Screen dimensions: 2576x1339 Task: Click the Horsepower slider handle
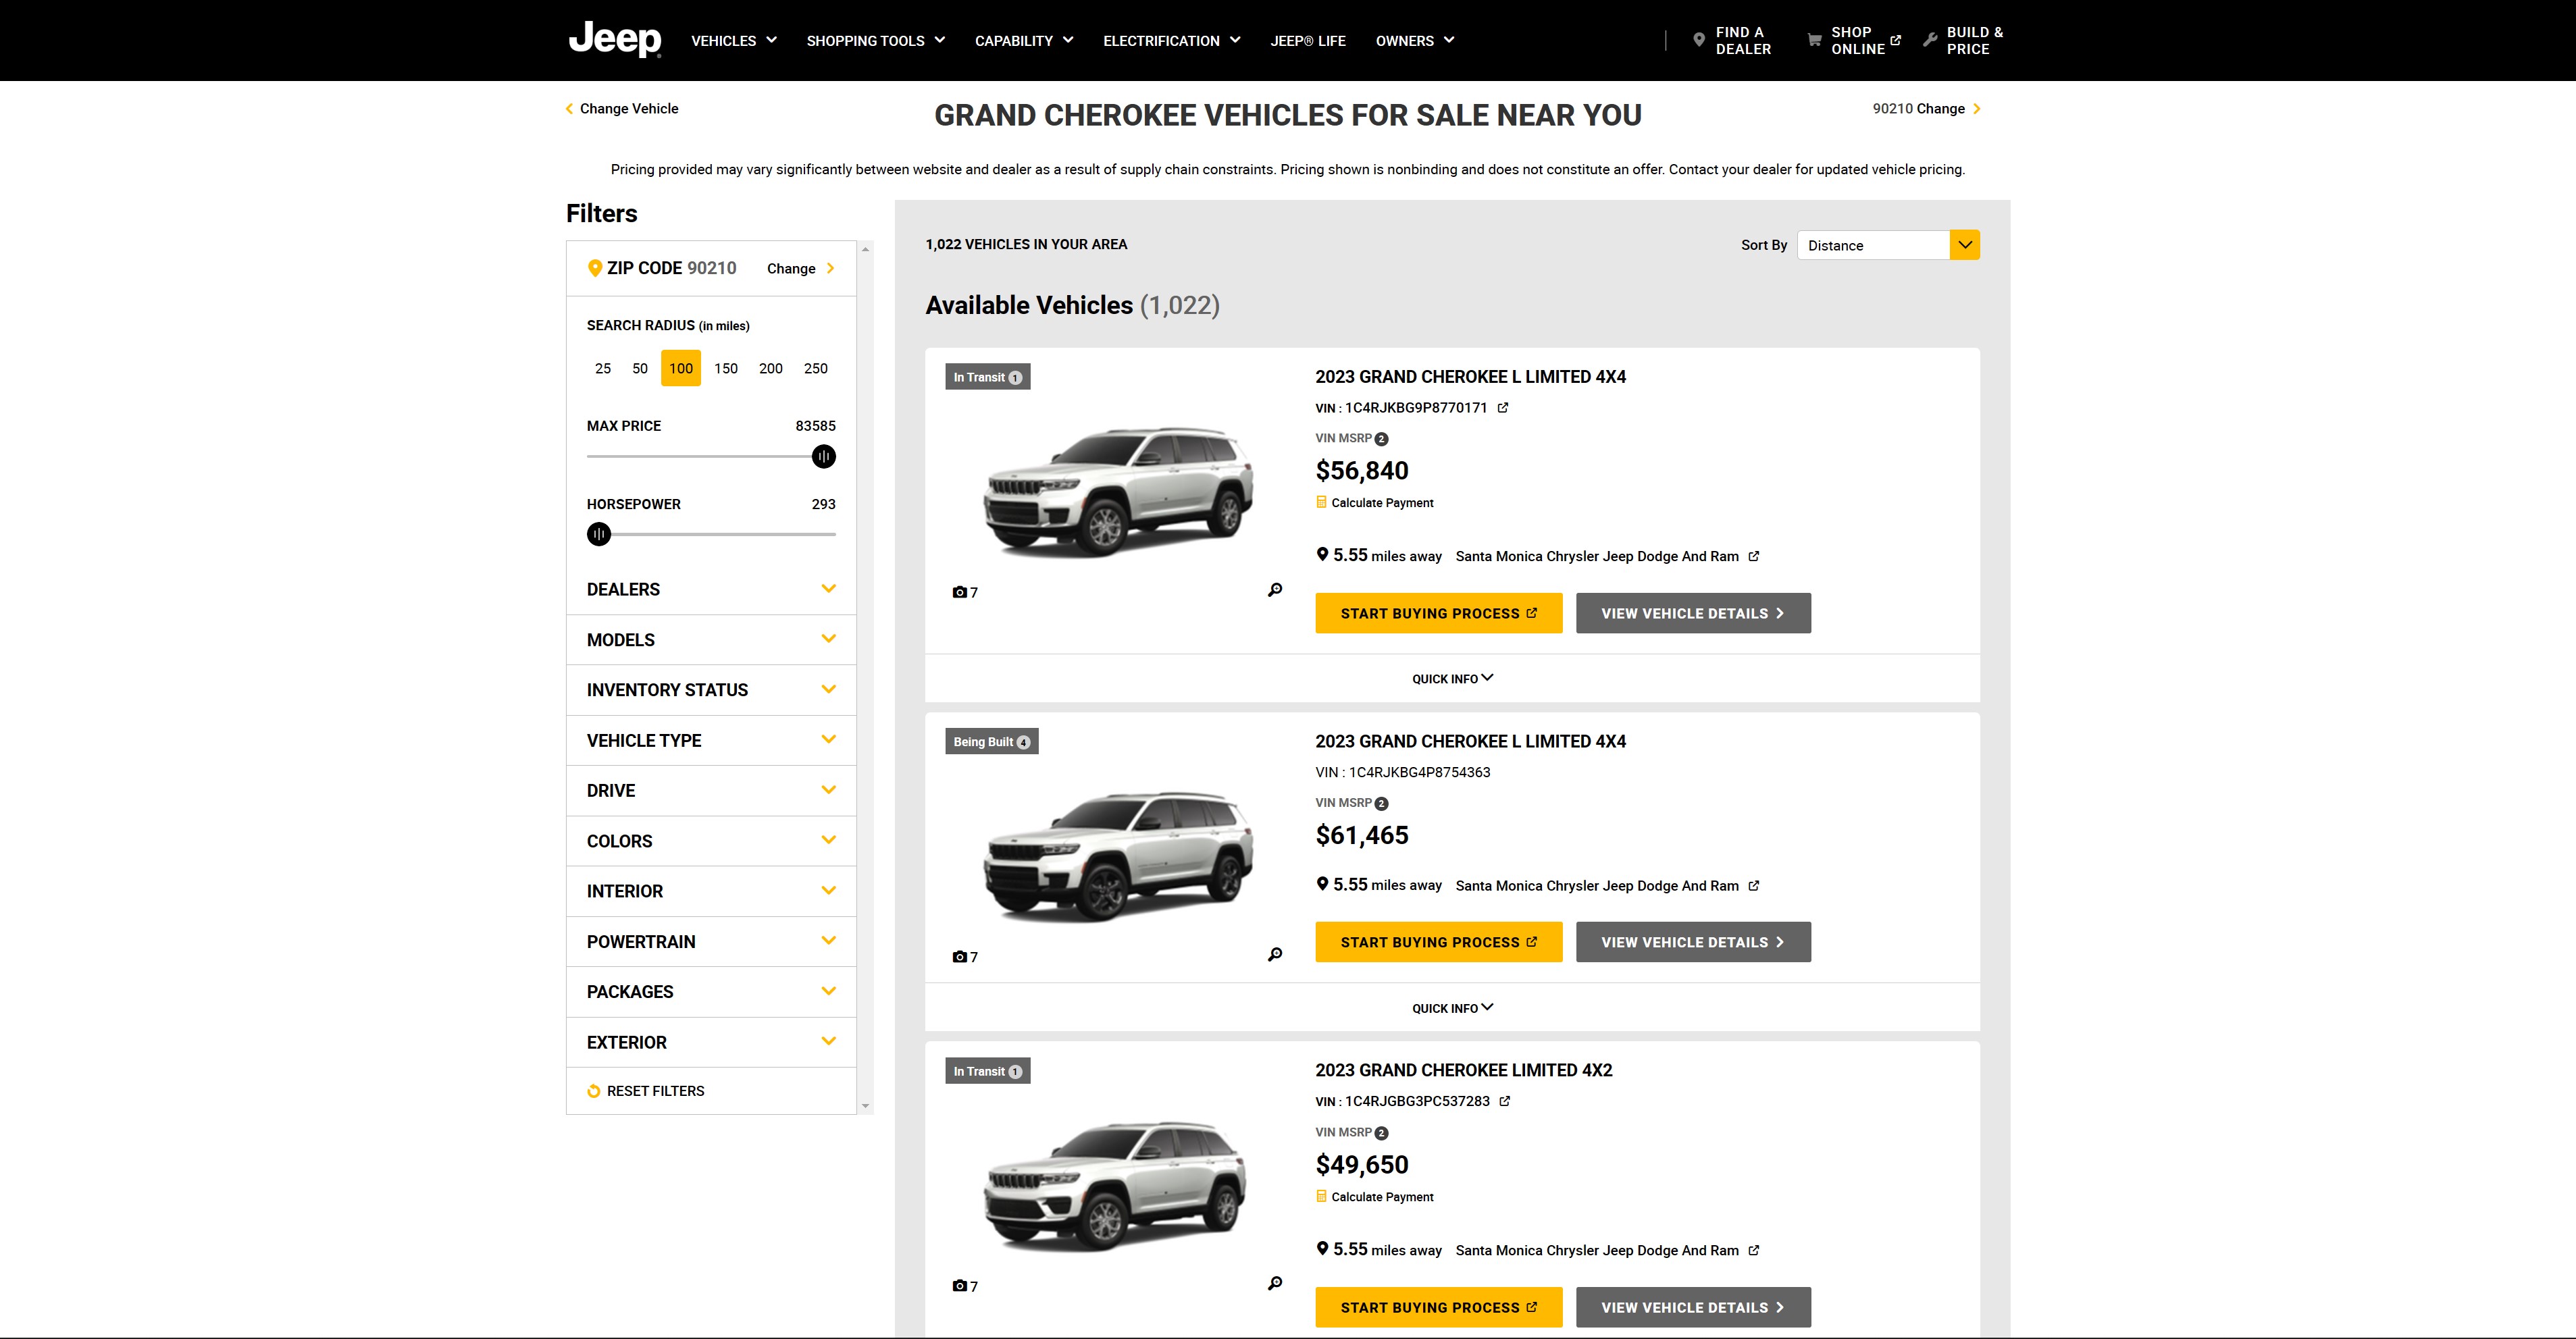click(599, 534)
